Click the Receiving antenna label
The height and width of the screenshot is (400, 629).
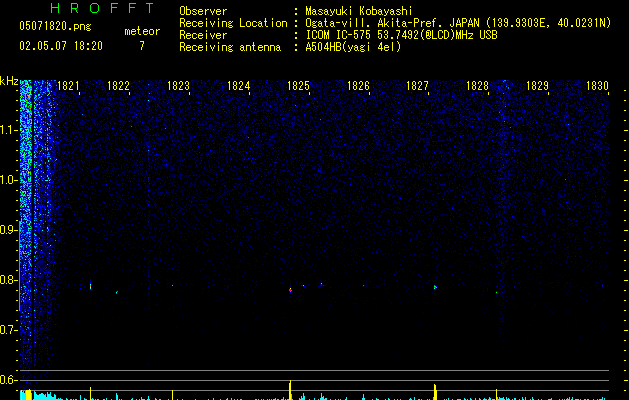click(230, 47)
